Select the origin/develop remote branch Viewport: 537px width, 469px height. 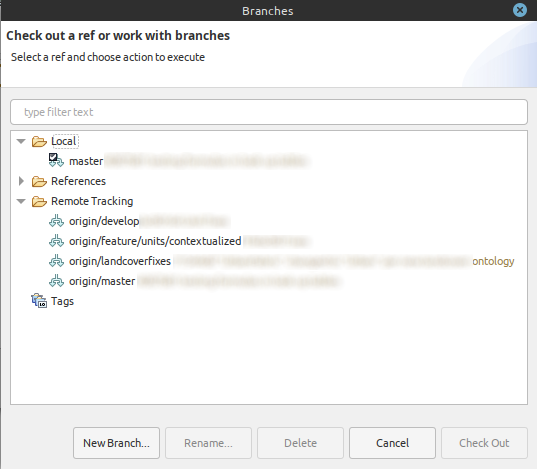click(104, 221)
